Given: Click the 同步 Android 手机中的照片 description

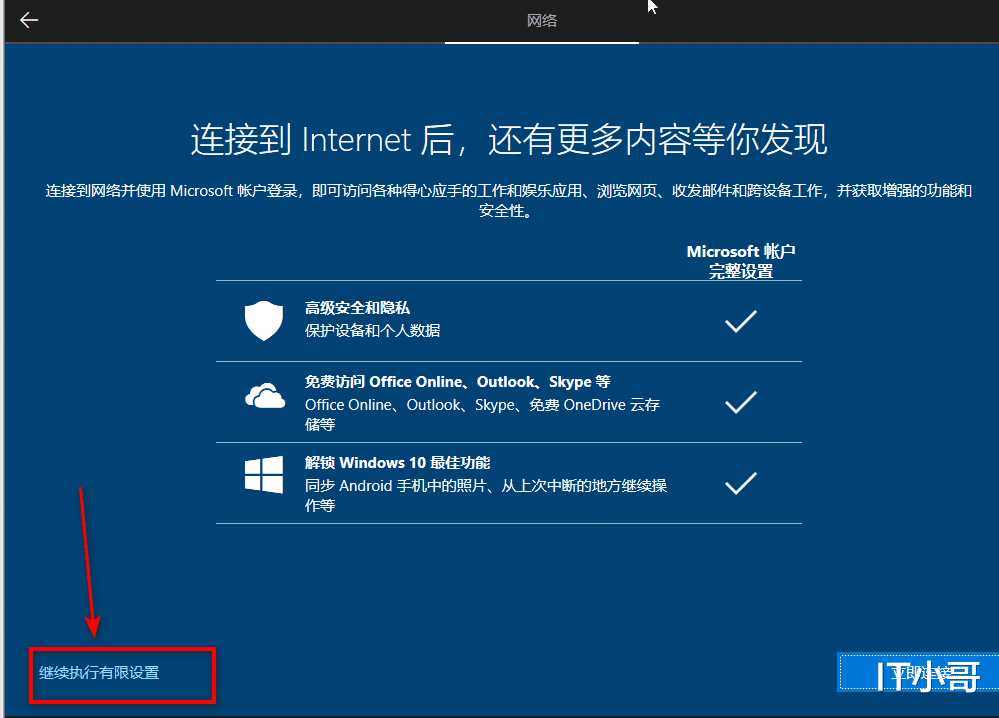Looking at the screenshot, I should tap(485, 495).
